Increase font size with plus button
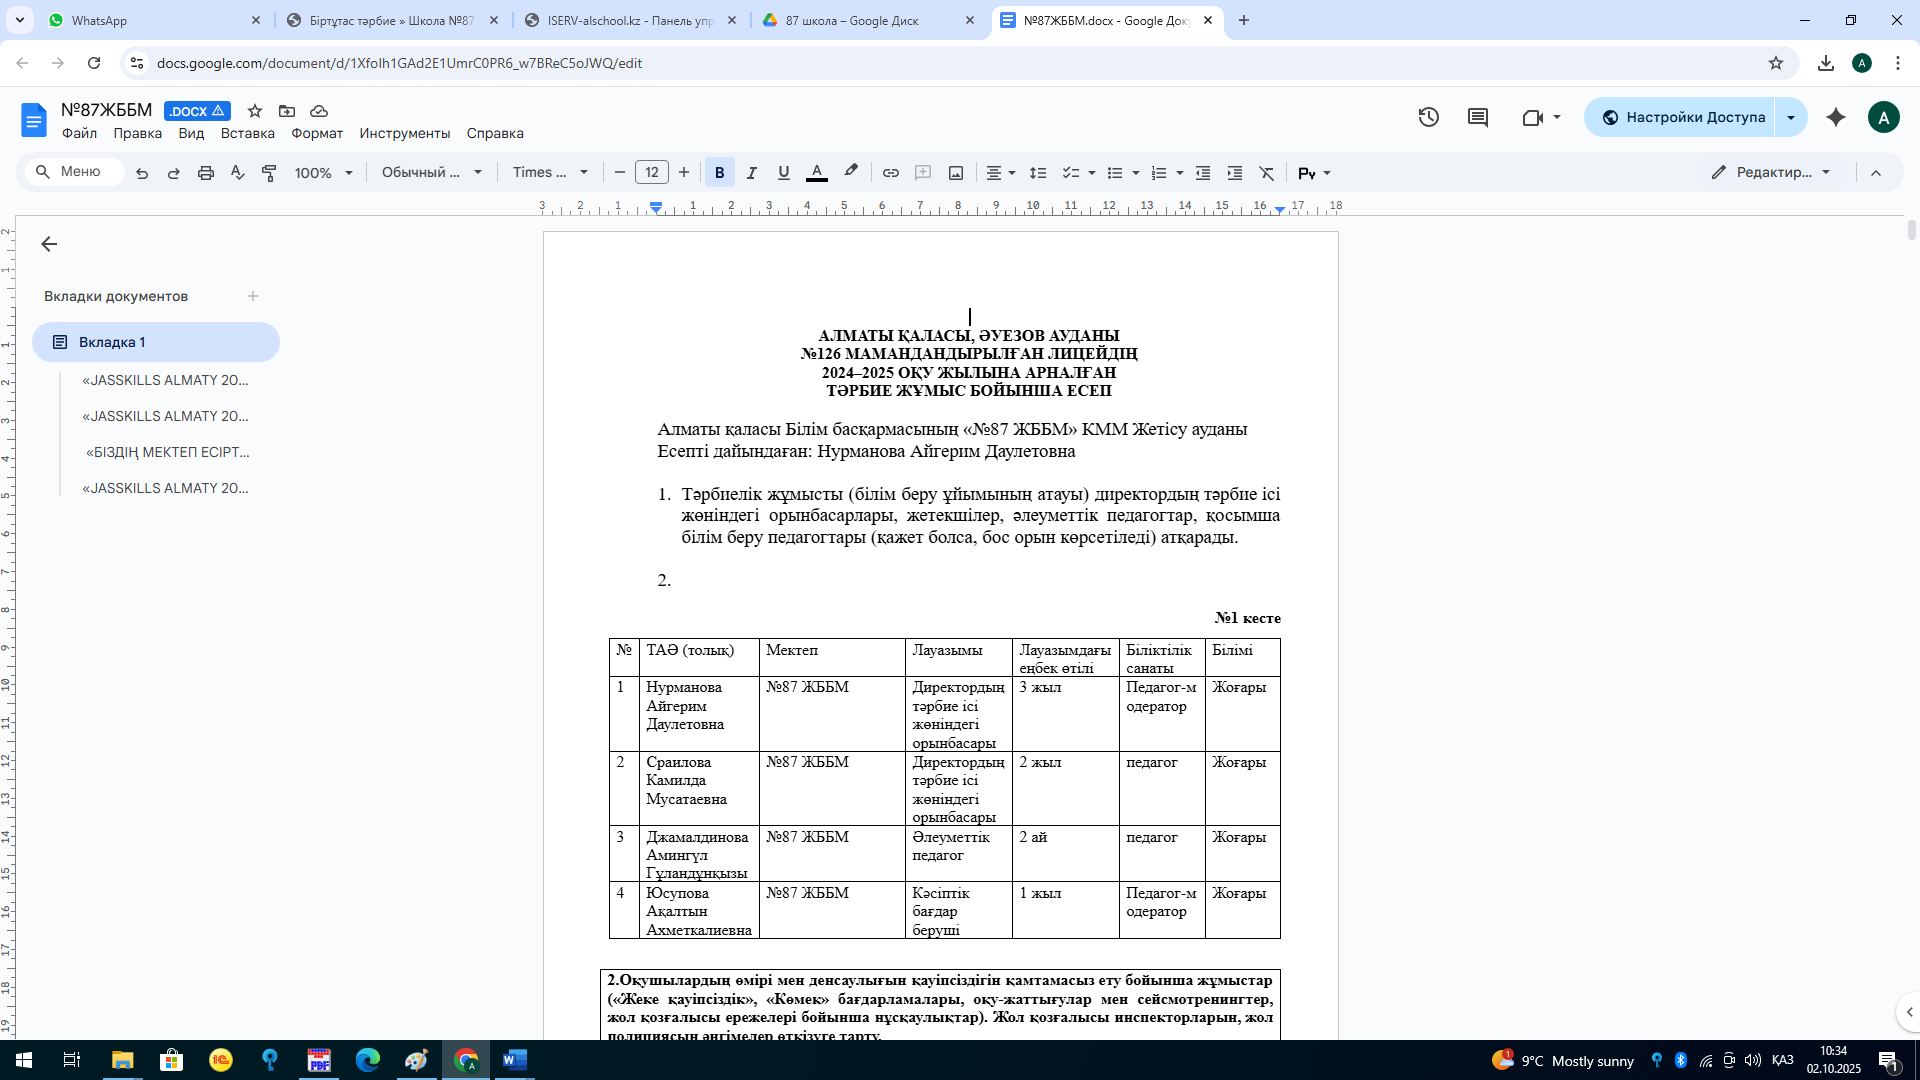 [684, 173]
